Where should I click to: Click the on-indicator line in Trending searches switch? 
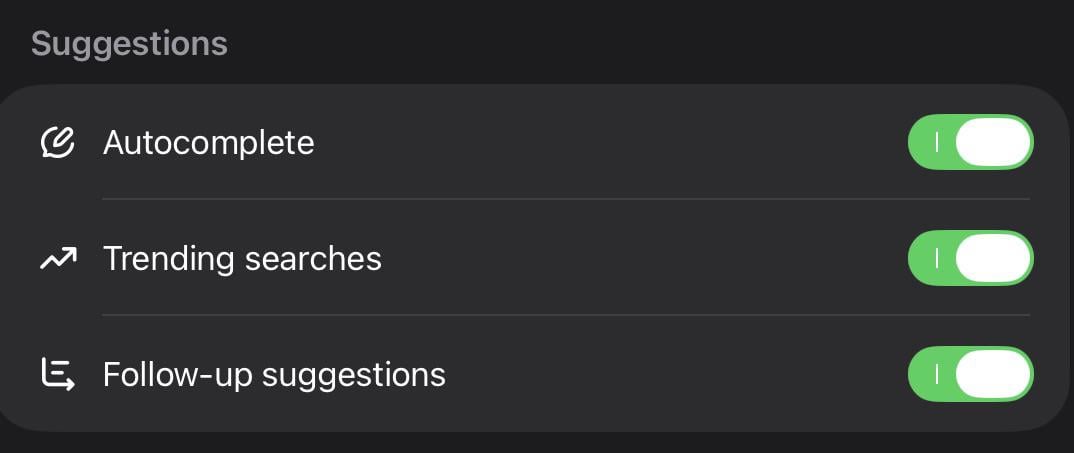tap(937, 259)
